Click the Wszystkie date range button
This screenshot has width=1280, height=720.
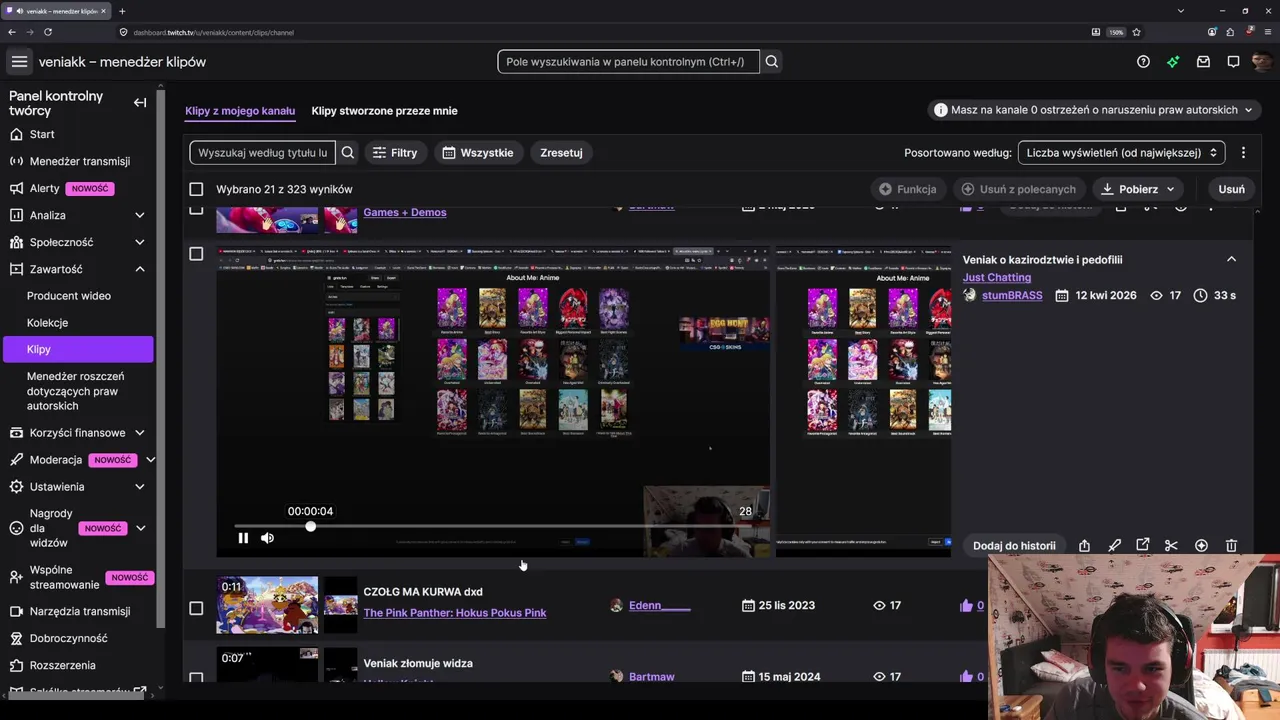(478, 153)
